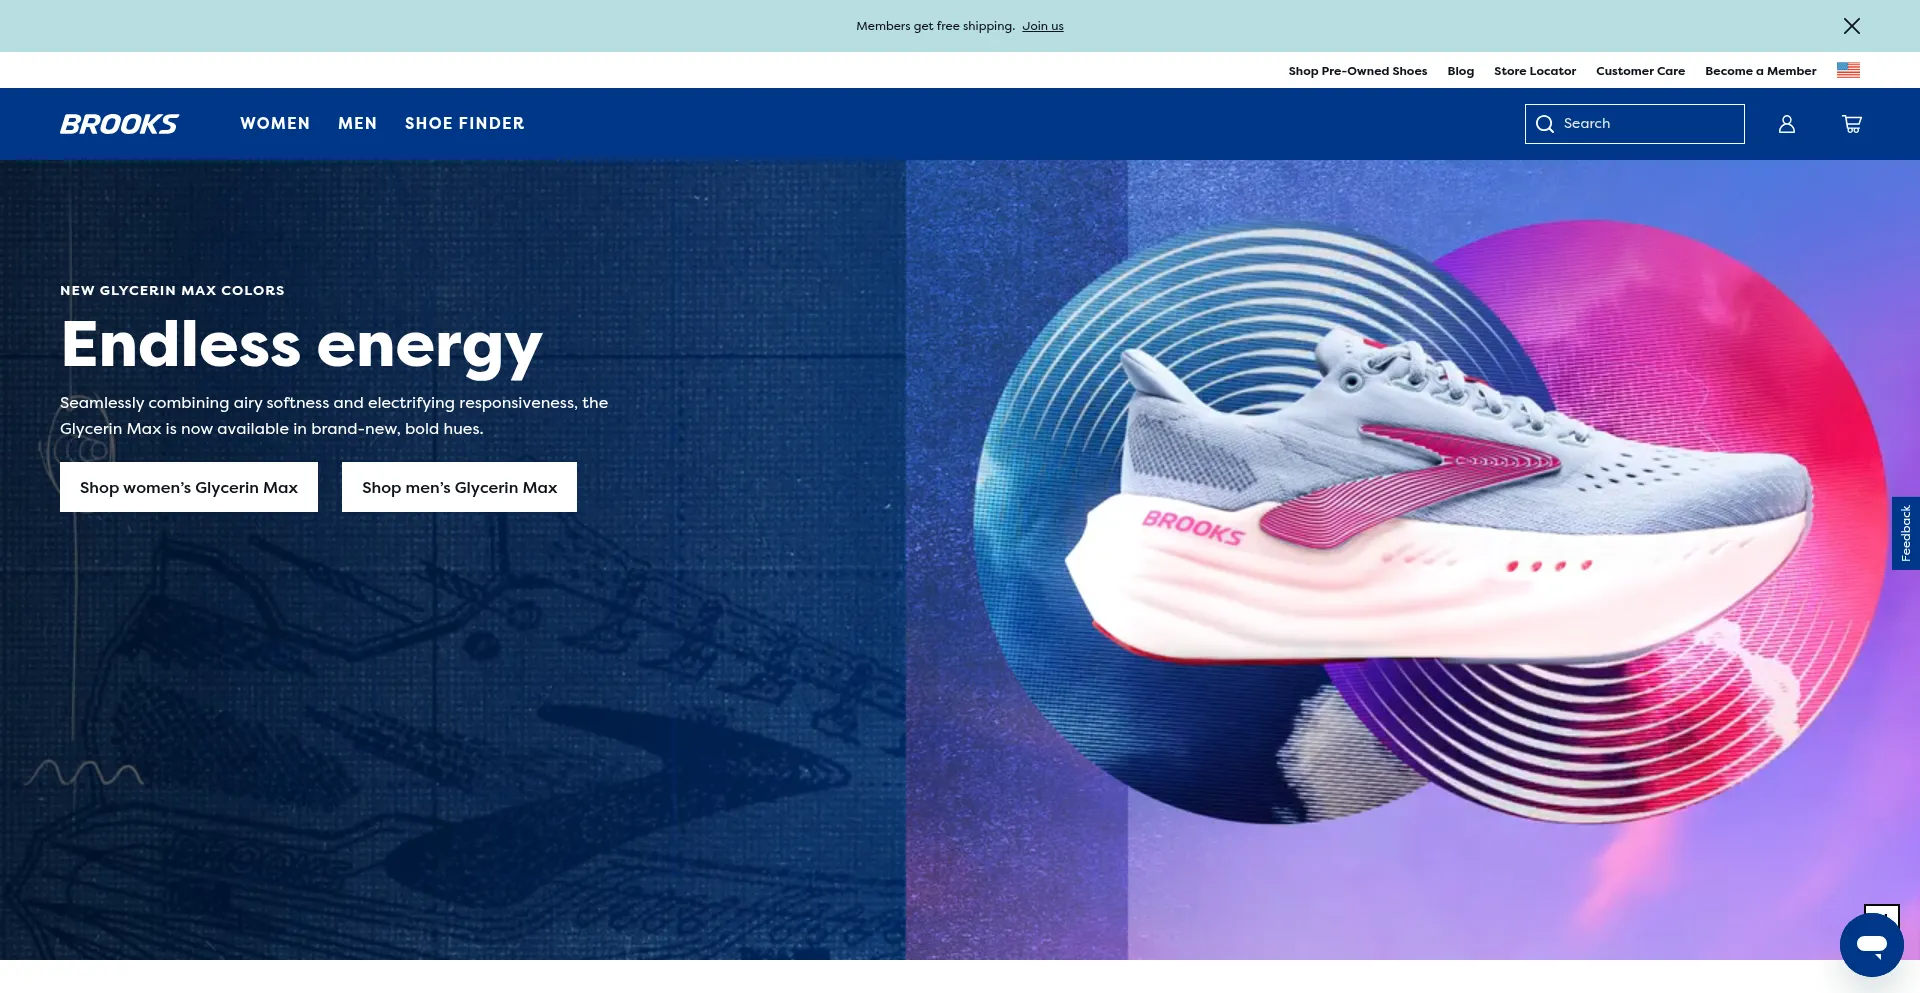Go to the Blog page
Viewport: 1920px width, 993px height.
[x=1460, y=71]
